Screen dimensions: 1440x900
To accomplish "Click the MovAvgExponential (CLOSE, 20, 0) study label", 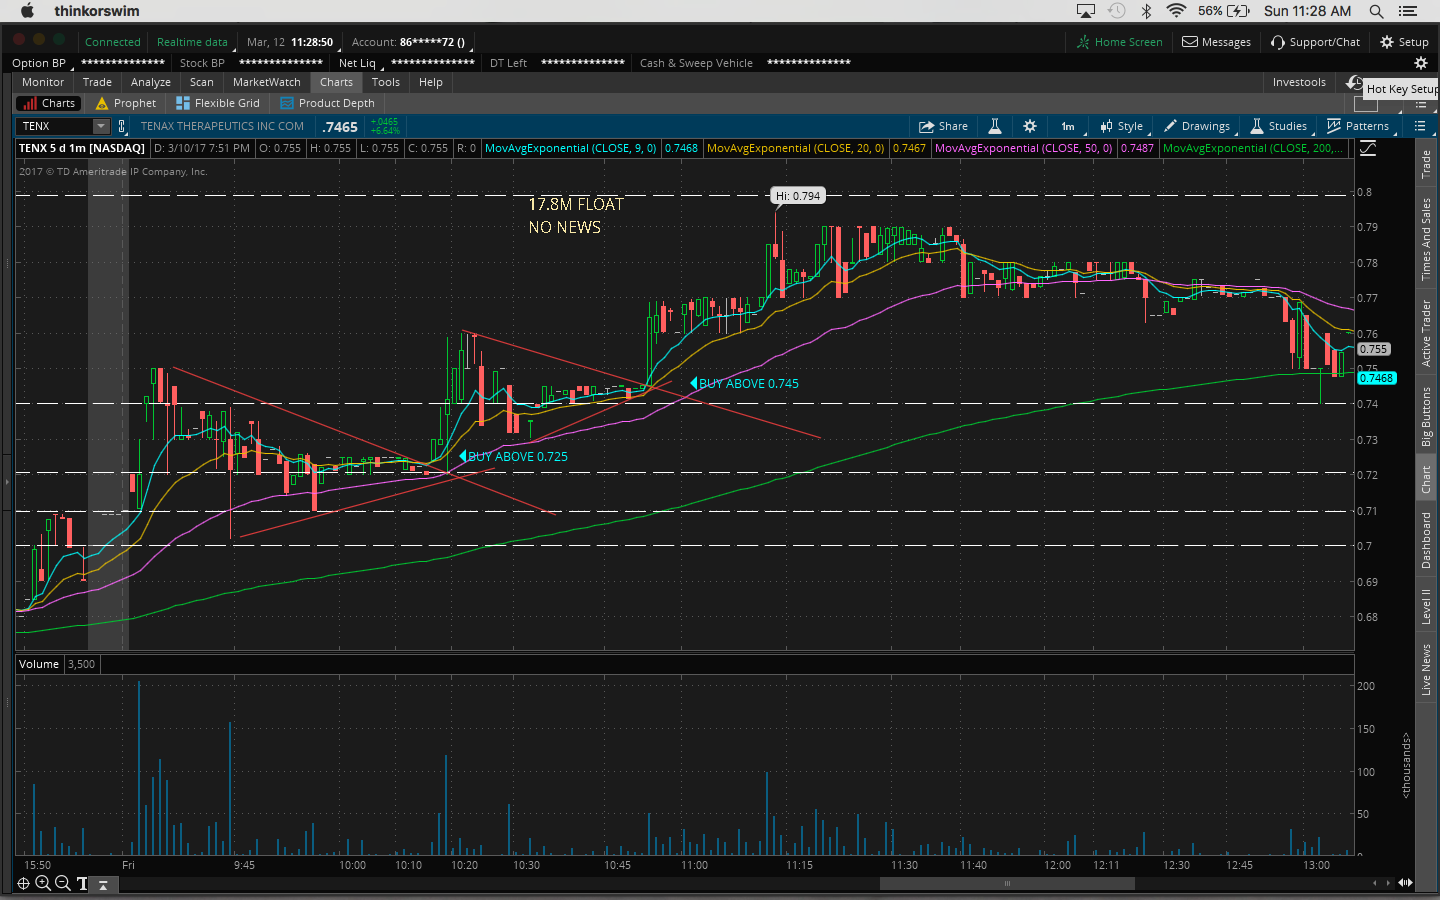I will pyautogui.click(x=795, y=148).
